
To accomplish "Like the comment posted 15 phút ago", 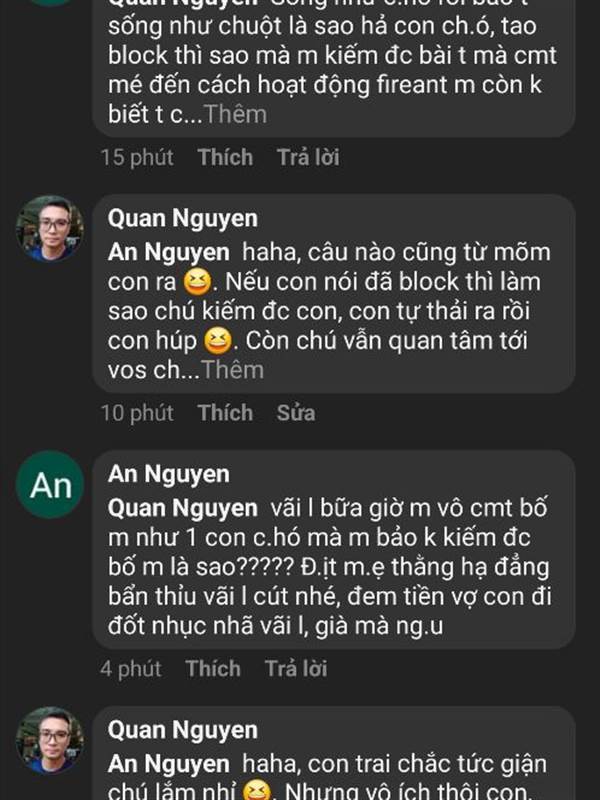I will coord(225,157).
